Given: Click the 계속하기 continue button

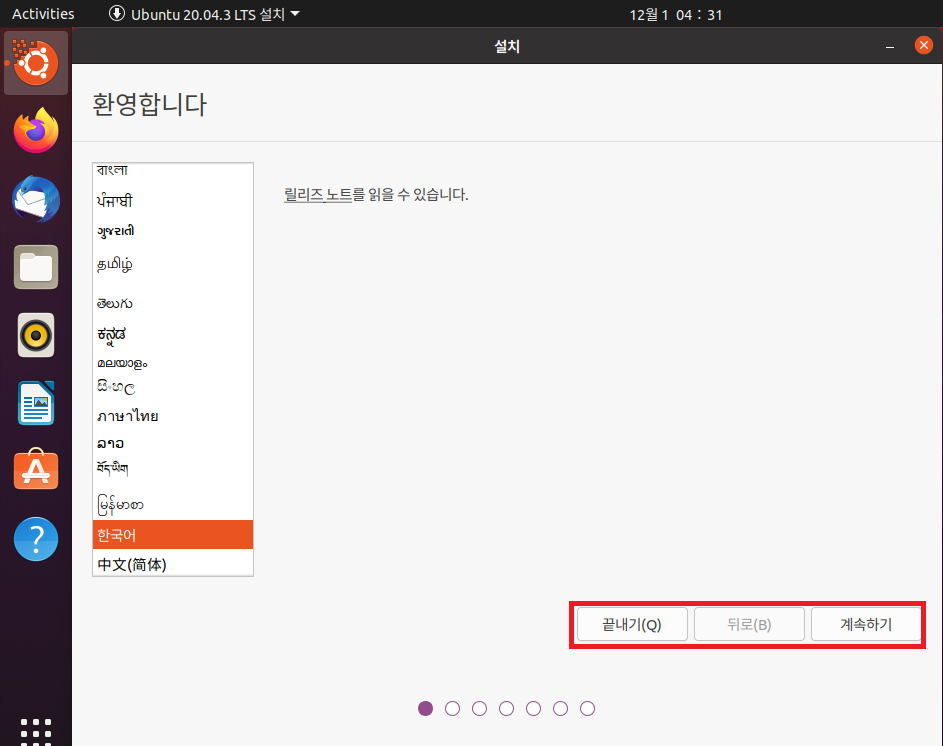Looking at the screenshot, I should (866, 624).
